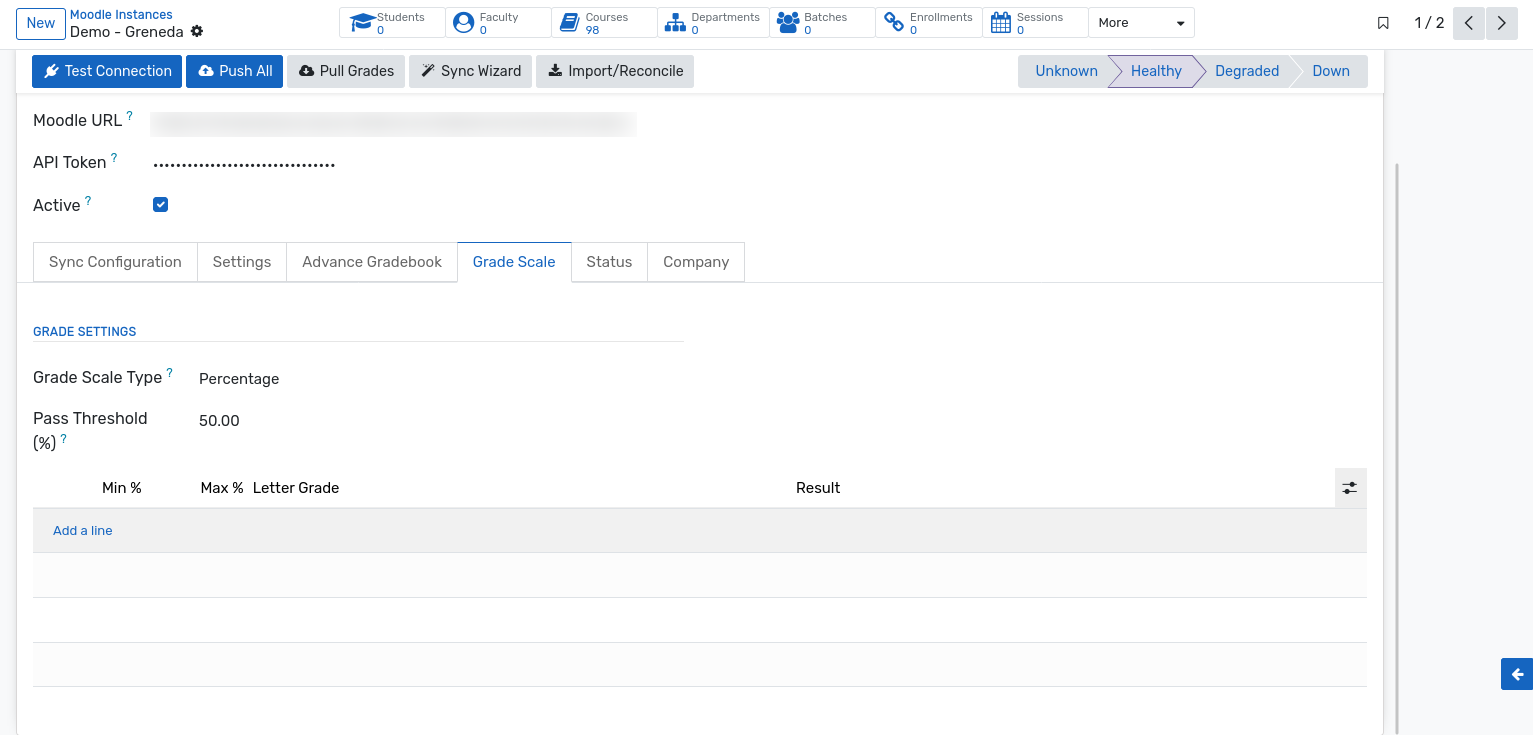Open the Sessions stat button
This screenshot has width=1533, height=735.
[1034, 23]
